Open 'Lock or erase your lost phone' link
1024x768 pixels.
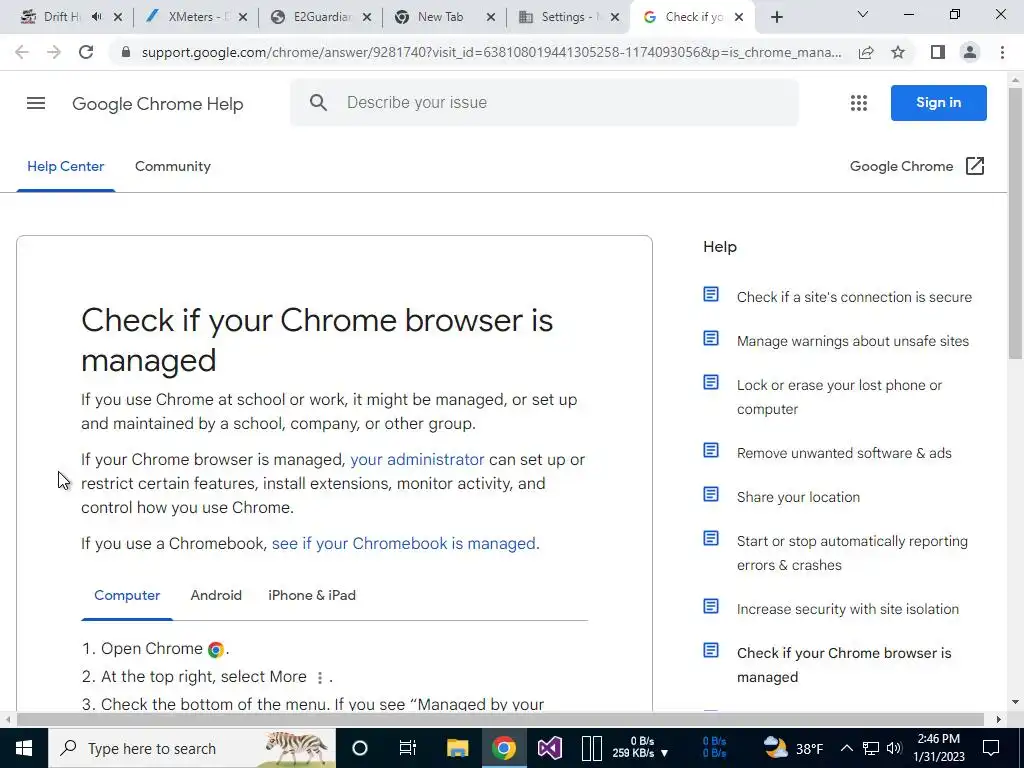(x=839, y=397)
